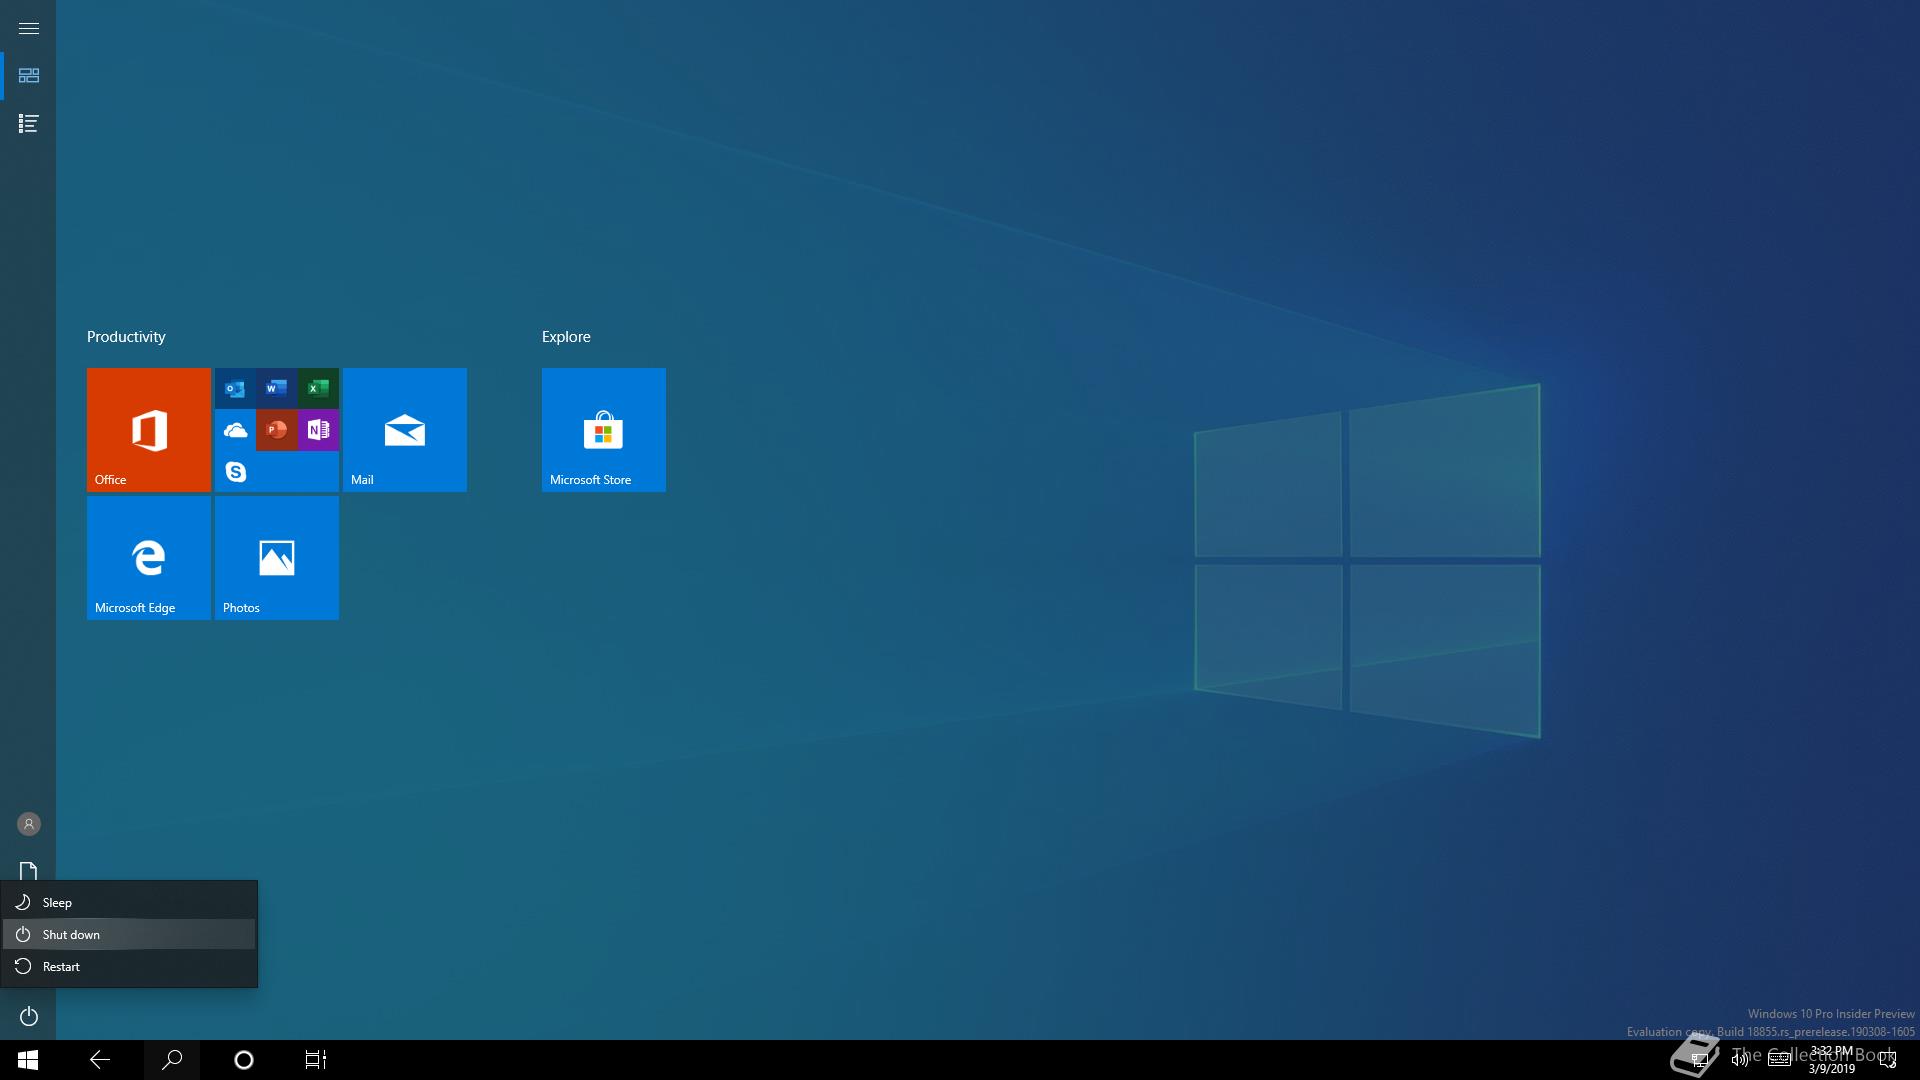Viewport: 1920px width, 1080px height.
Task: Open the touch keyboard tray icon
Action: pyautogui.click(x=1779, y=1060)
